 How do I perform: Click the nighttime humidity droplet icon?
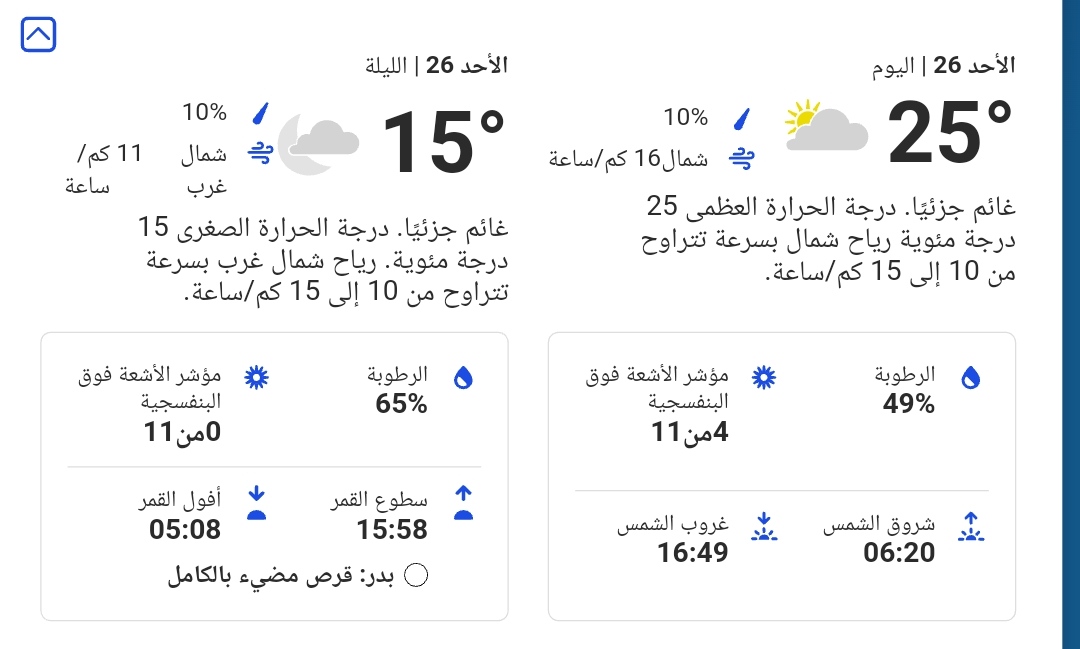463,378
